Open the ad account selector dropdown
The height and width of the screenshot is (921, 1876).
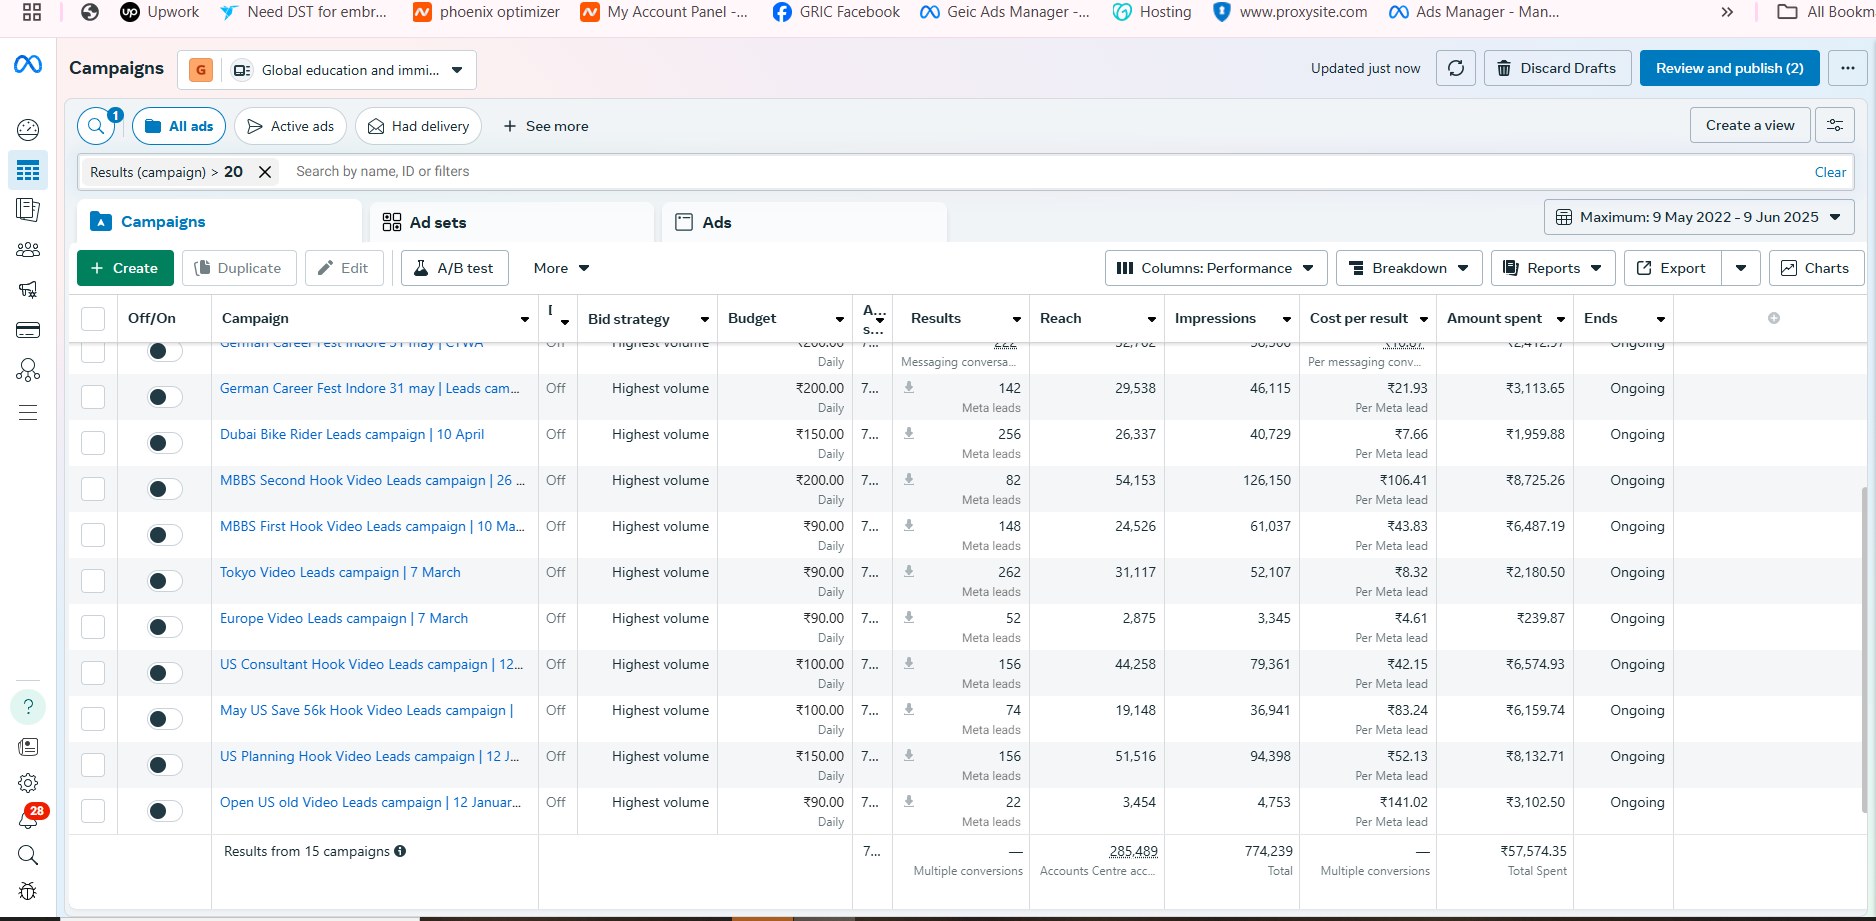pyautogui.click(x=327, y=70)
